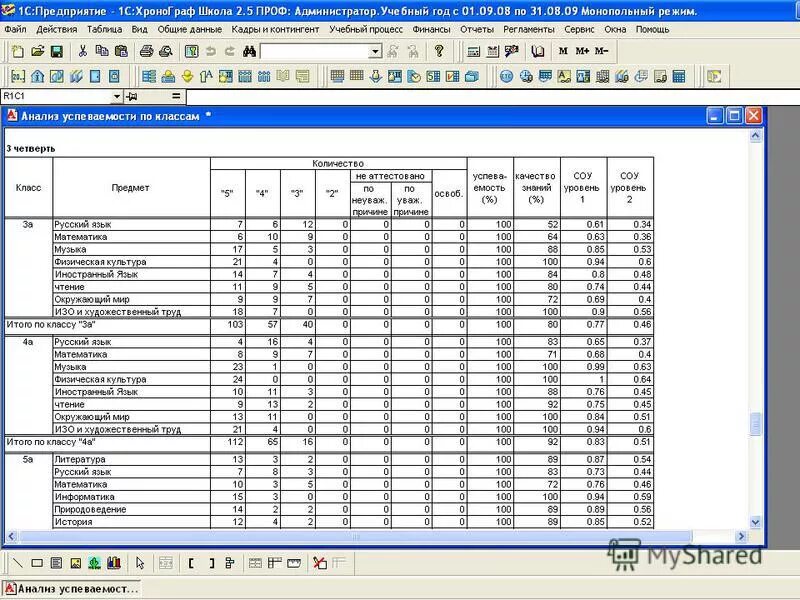This screenshot has height=600, width=800.
Task: Click the binoculars search icon
Action: pos(249,51)
